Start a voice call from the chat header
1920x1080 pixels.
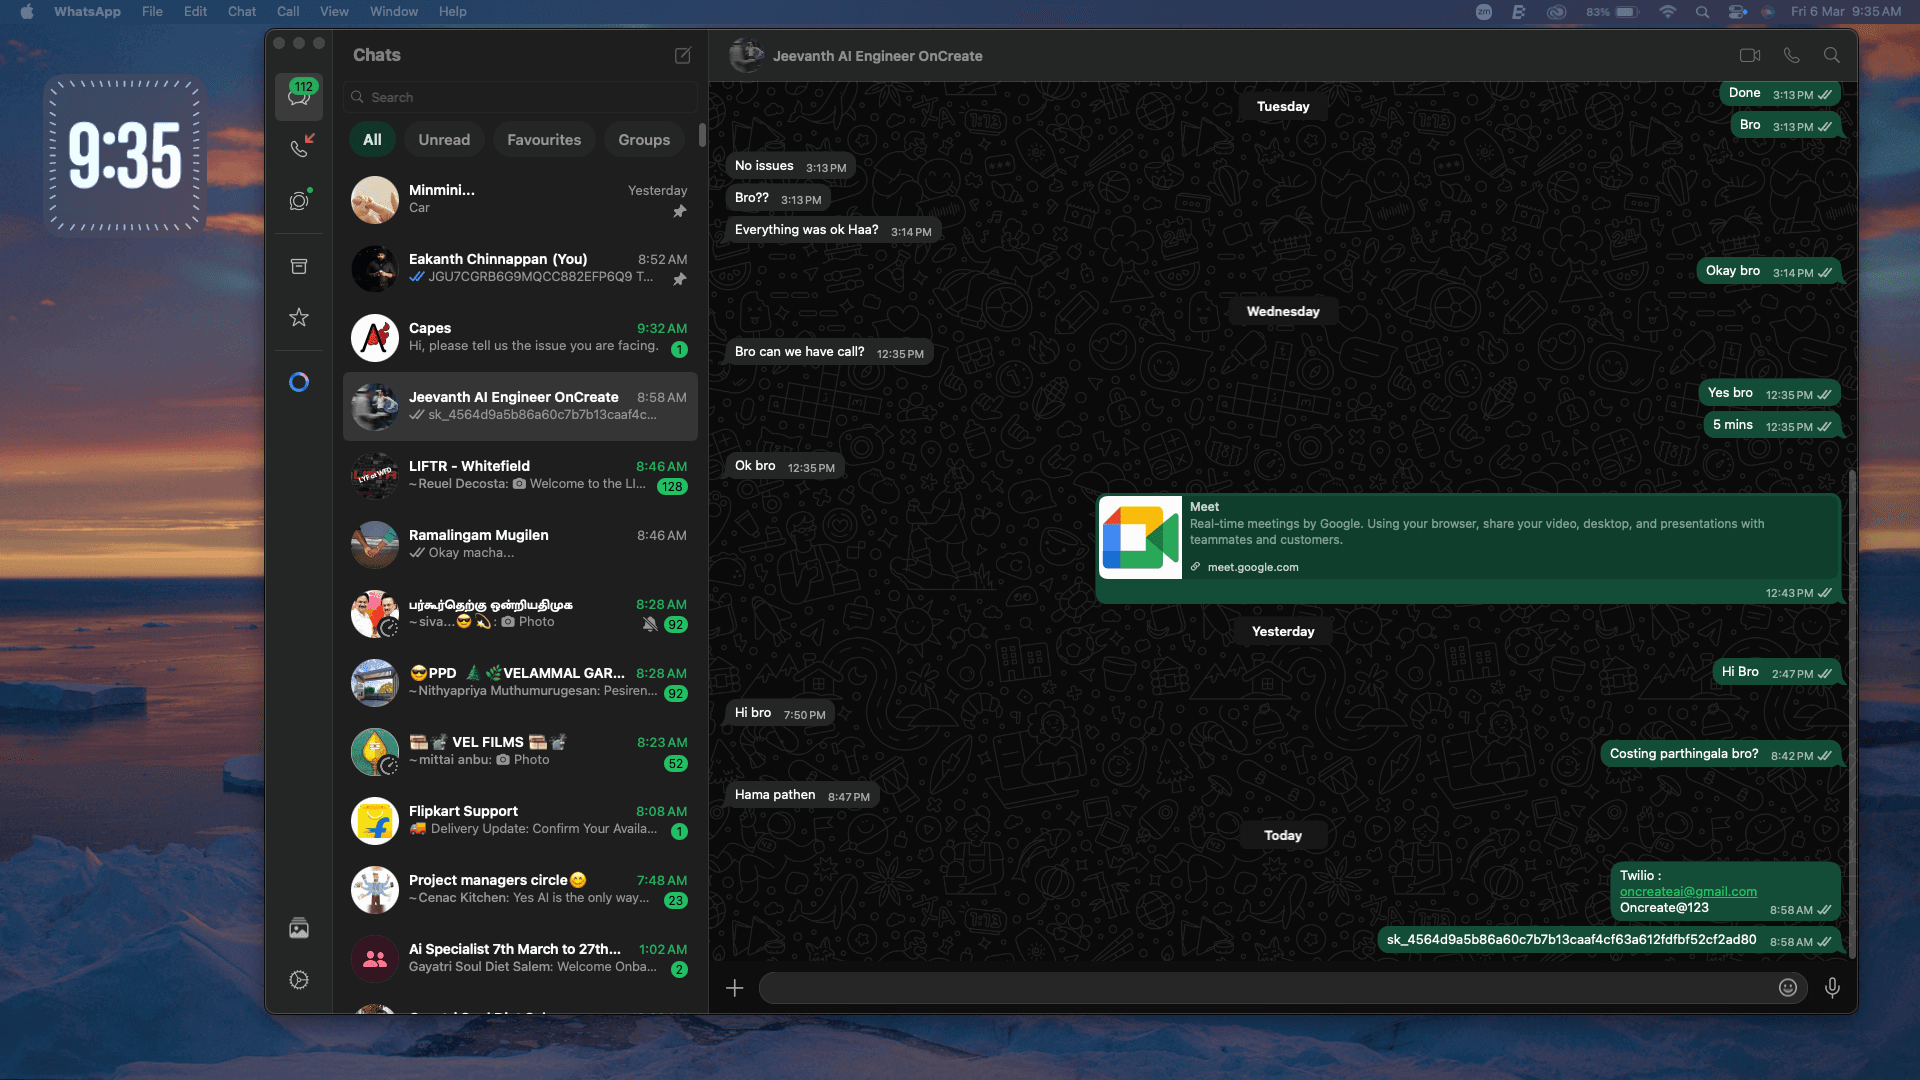pos(1791,55)
